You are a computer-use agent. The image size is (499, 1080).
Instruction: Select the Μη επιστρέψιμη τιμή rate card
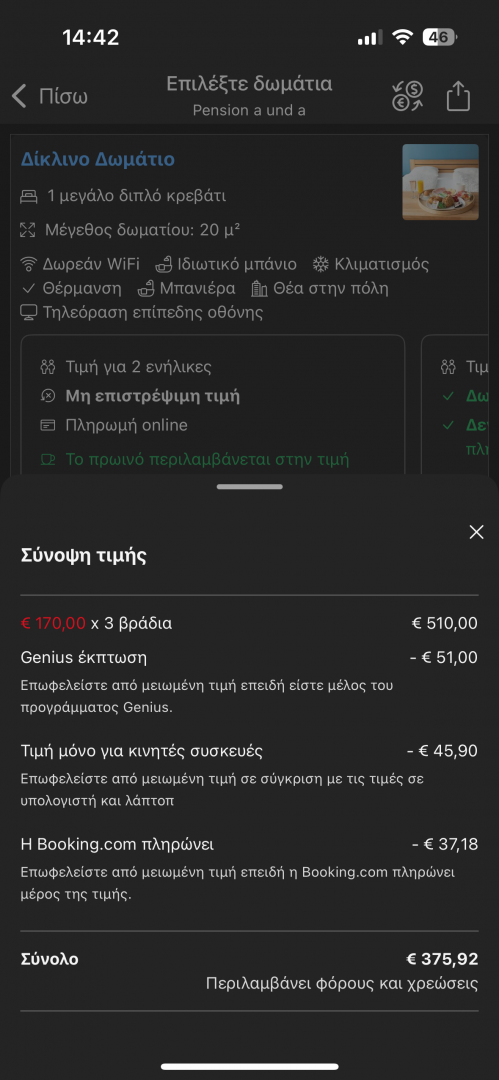coord(213,404)
